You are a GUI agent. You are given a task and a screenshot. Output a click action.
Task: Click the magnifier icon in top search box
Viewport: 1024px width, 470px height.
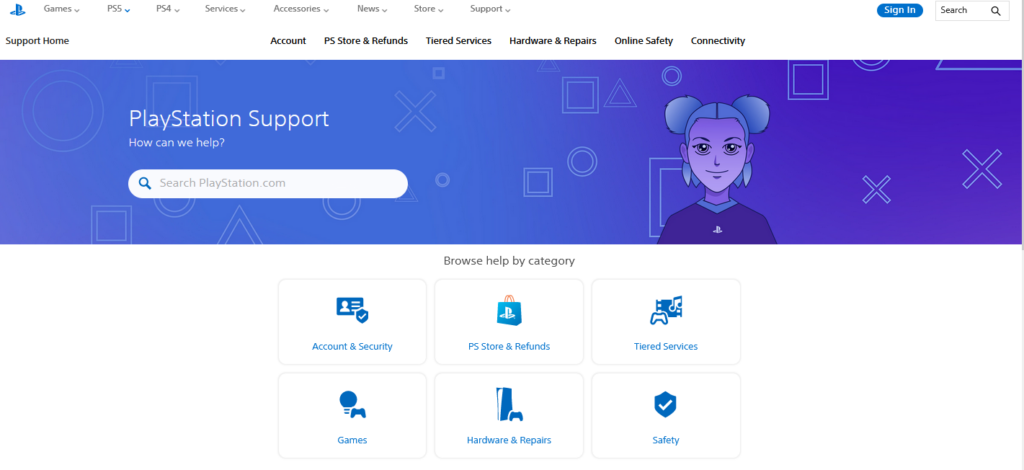995,10
